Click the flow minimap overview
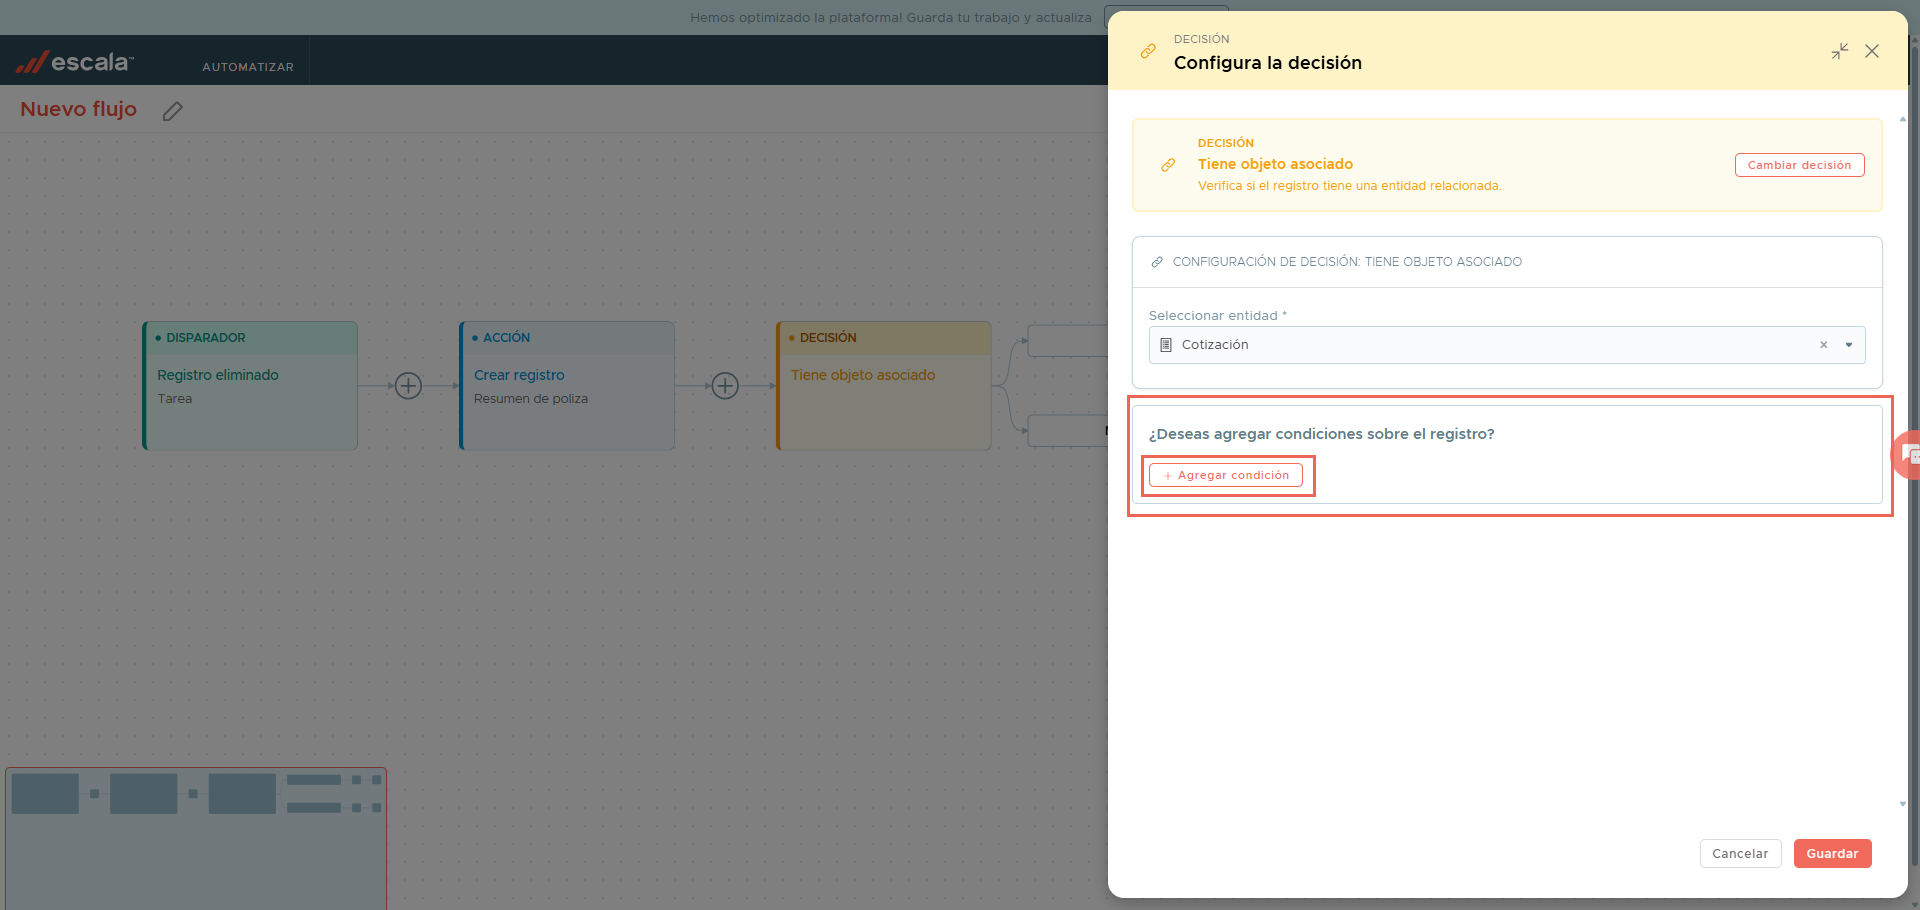The image size is (1920, 910). coord(196,838)
